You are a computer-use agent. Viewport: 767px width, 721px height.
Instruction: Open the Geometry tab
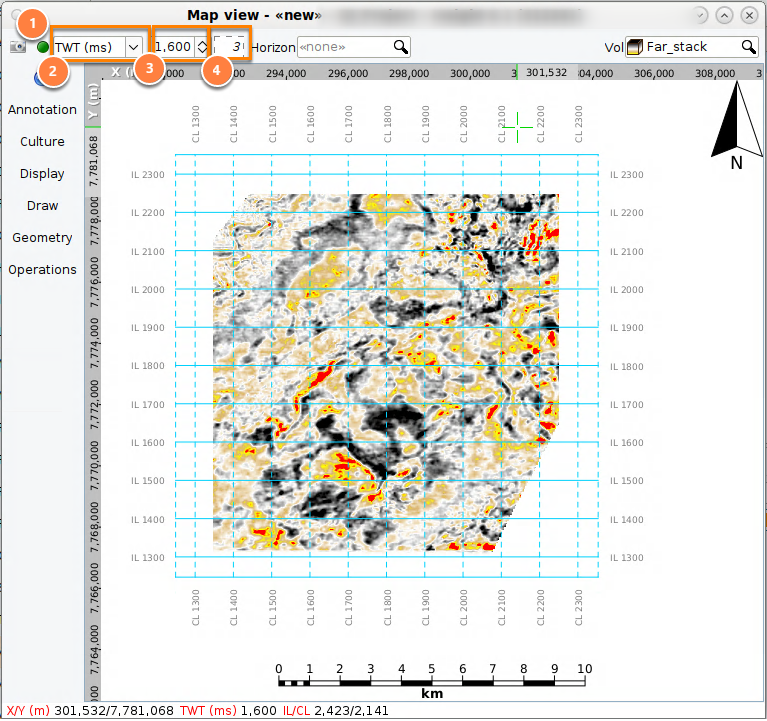tap(42, 238)
